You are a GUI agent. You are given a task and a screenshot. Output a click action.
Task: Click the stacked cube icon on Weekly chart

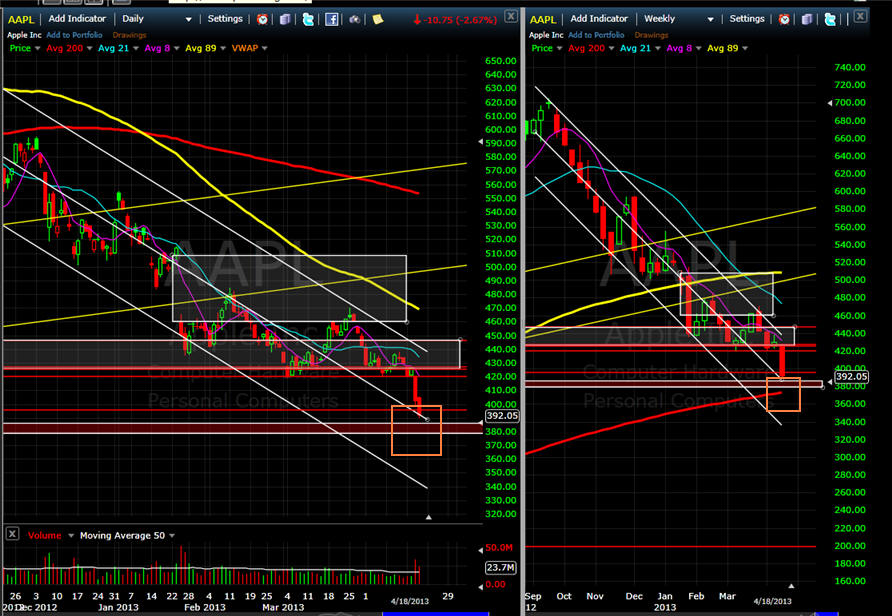(807, 19)
